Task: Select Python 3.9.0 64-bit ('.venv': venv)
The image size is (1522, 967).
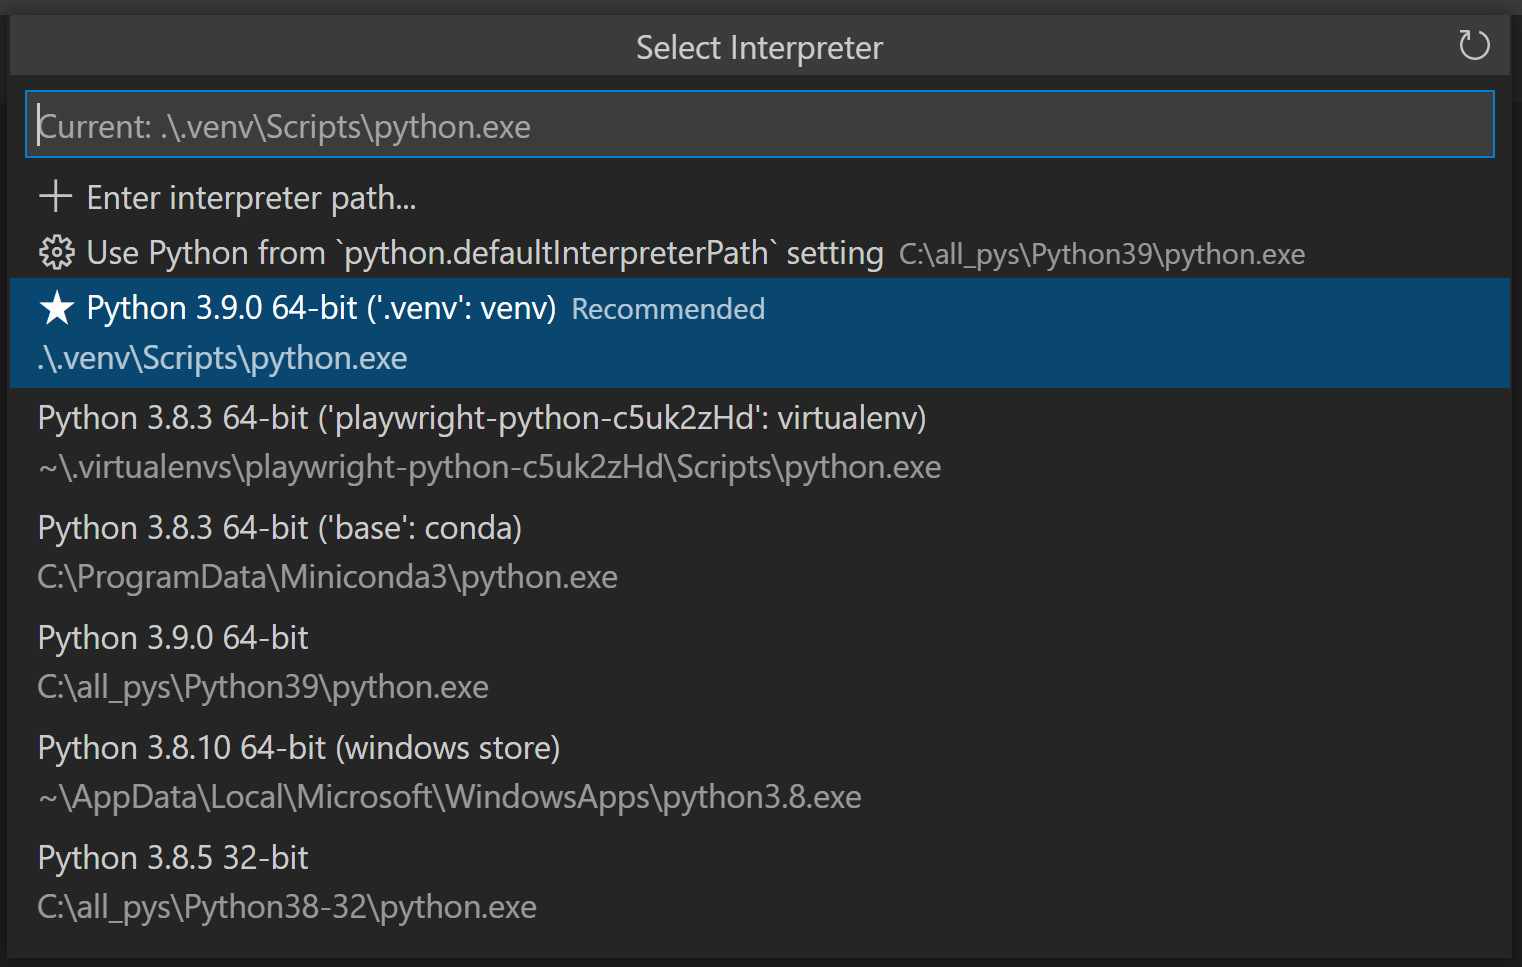Action: click(321, 308)
